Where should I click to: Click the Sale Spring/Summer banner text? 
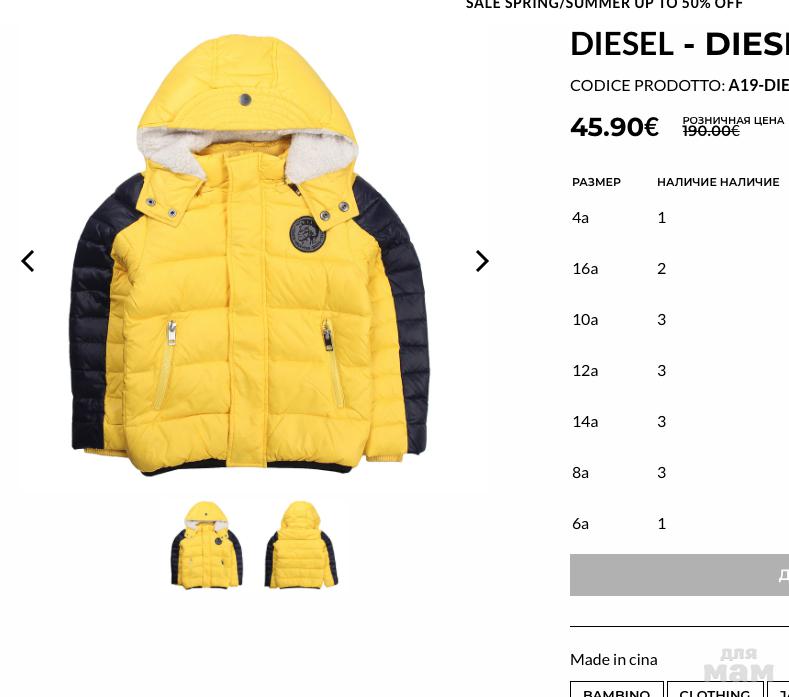pyautogui.click(x=604, y=5)
